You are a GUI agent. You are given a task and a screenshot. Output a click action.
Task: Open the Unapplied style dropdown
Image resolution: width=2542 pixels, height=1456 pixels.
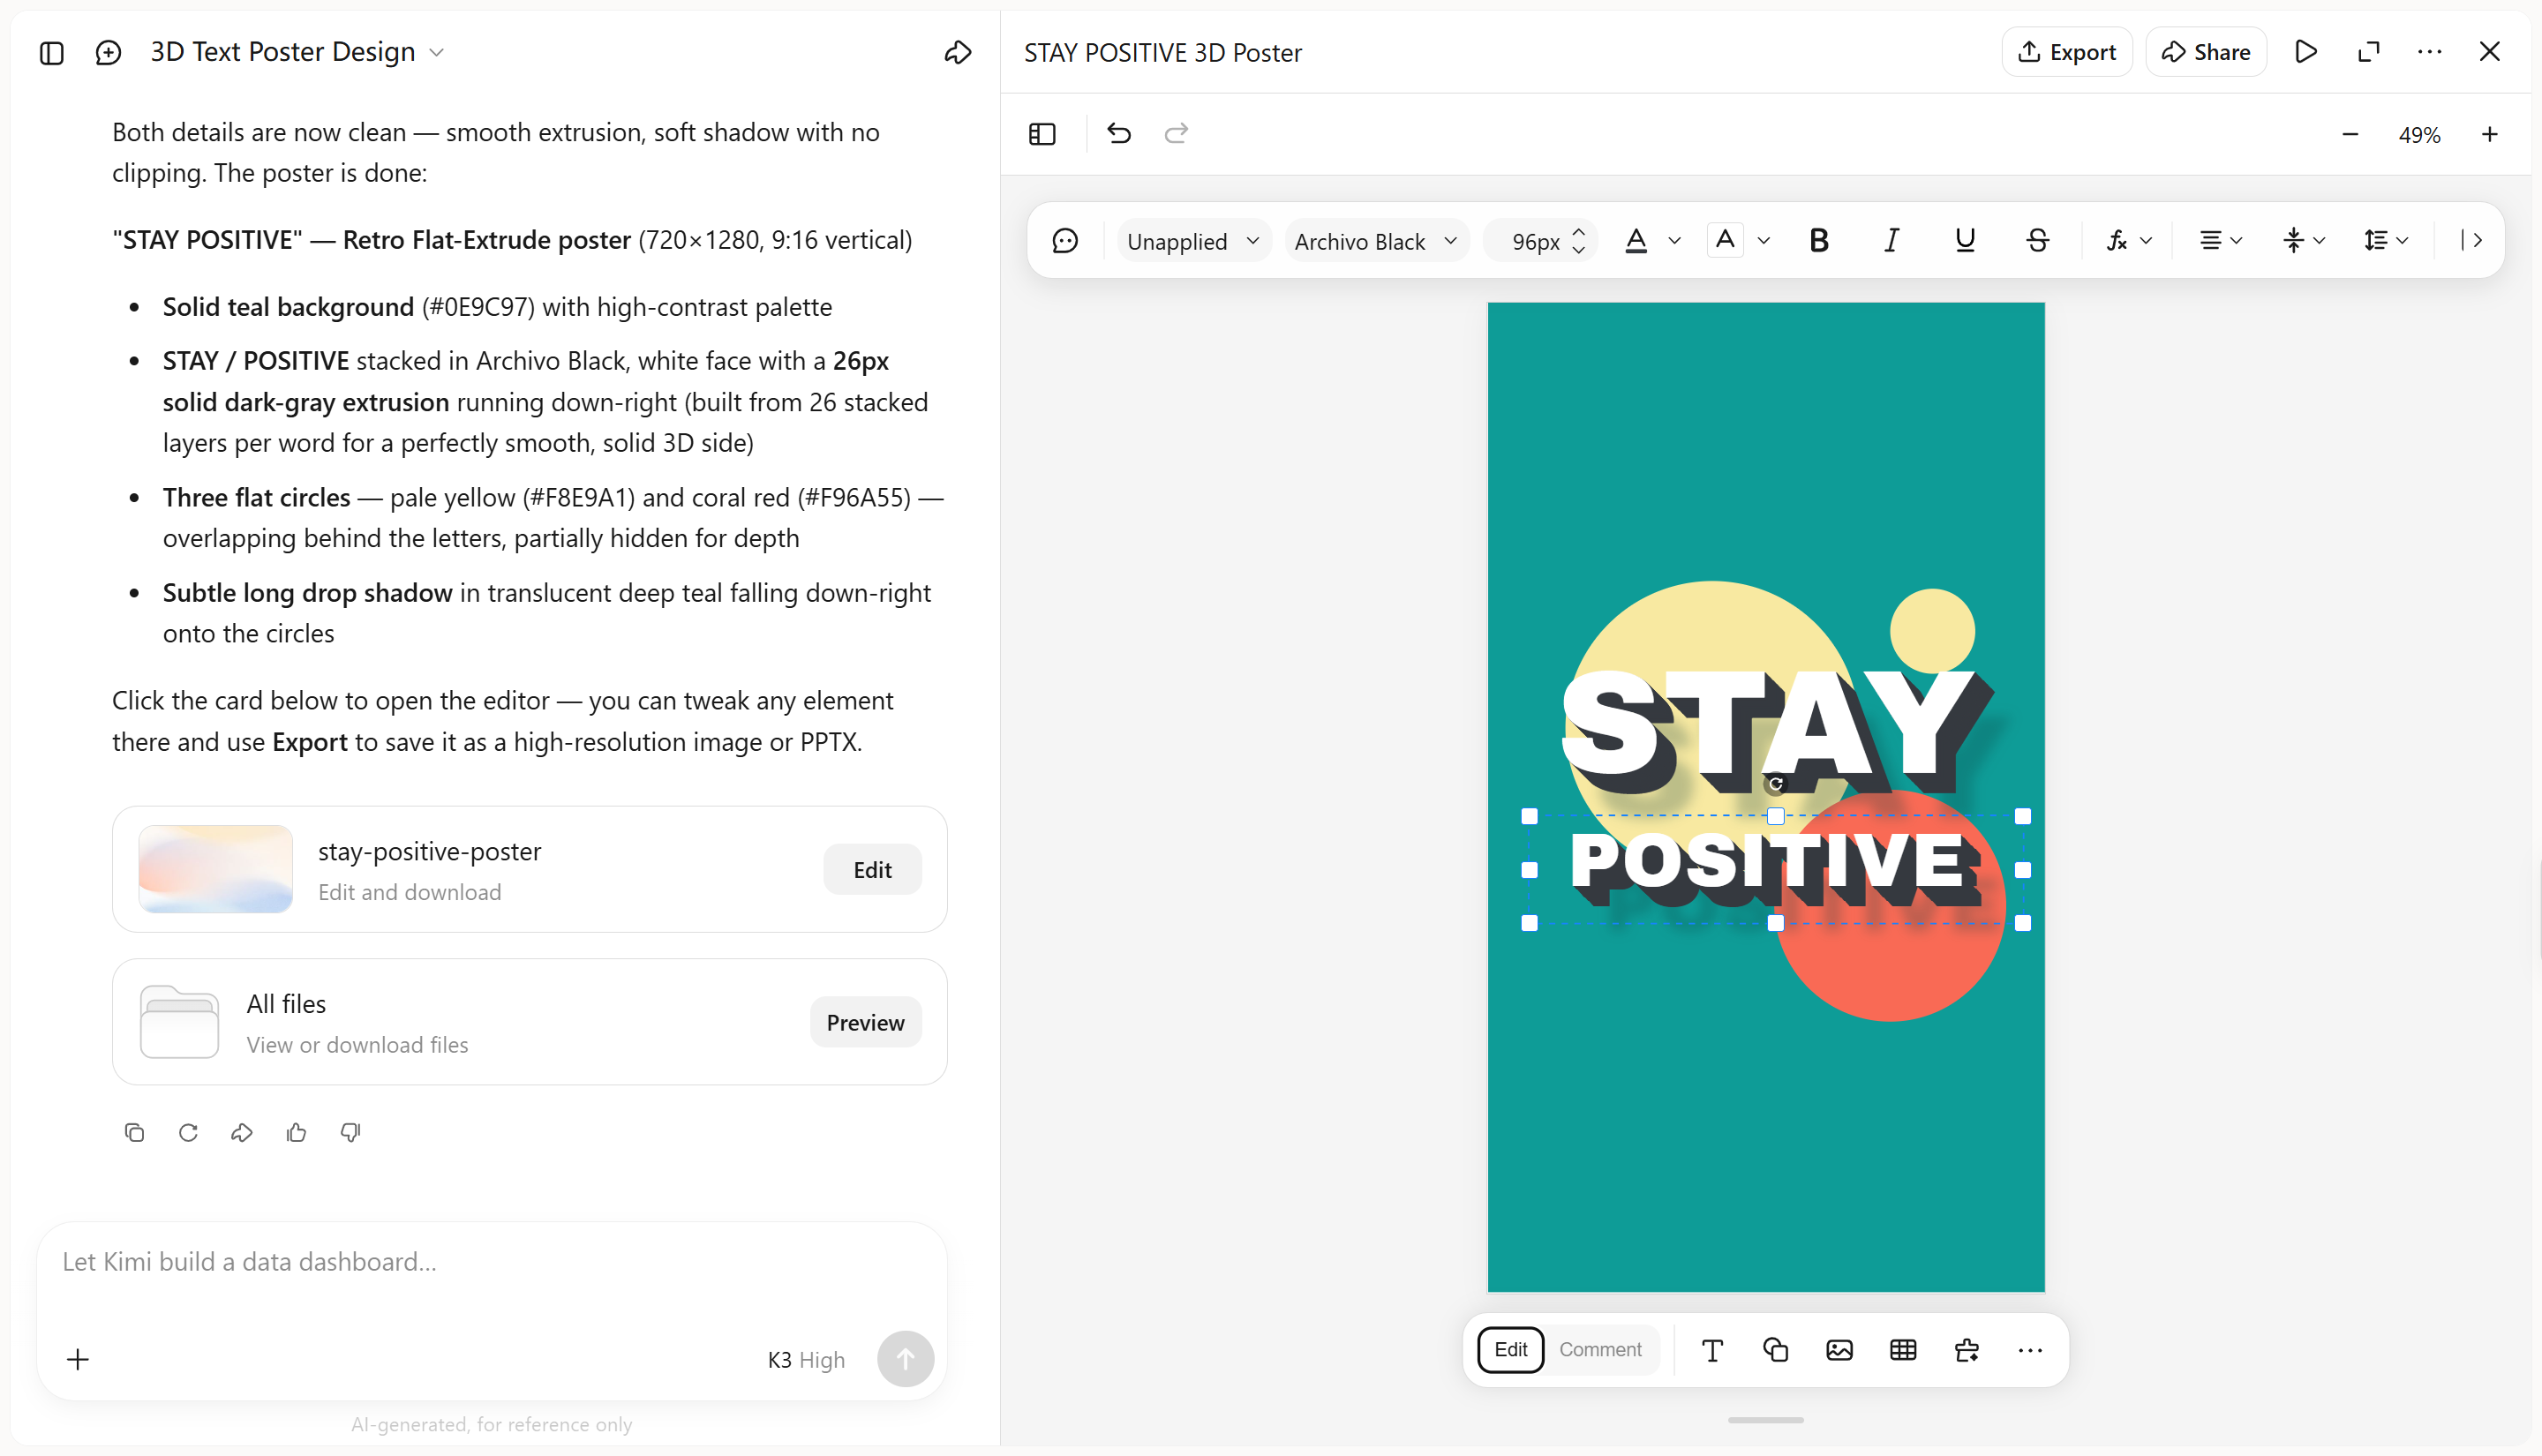click(x=1193, y=241)
